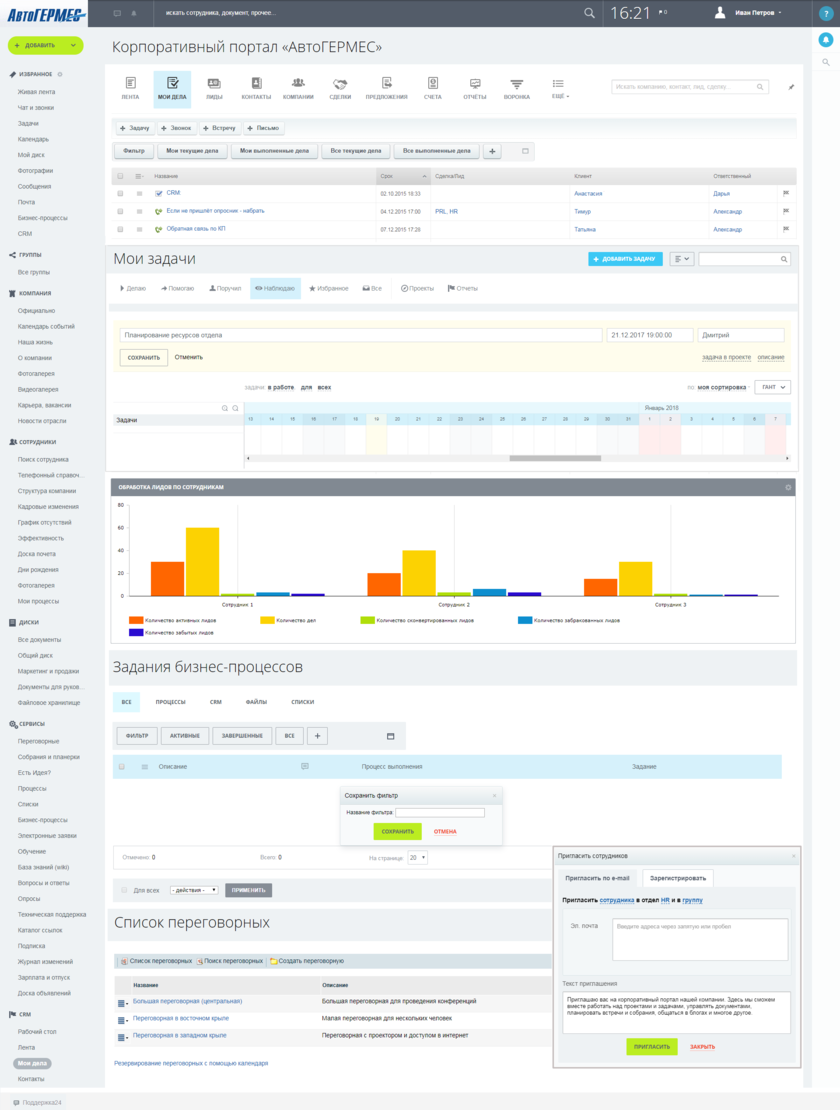This screenshot has height=1110, width=840.
Task: Select checkbox for 'Обратная связь по КП' row
Action: tap(121, 229)
